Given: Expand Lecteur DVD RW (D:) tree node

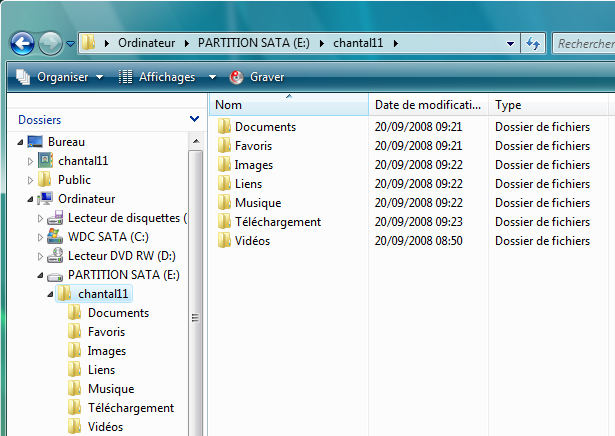Looking at the screenshot, I should (40, 256).
